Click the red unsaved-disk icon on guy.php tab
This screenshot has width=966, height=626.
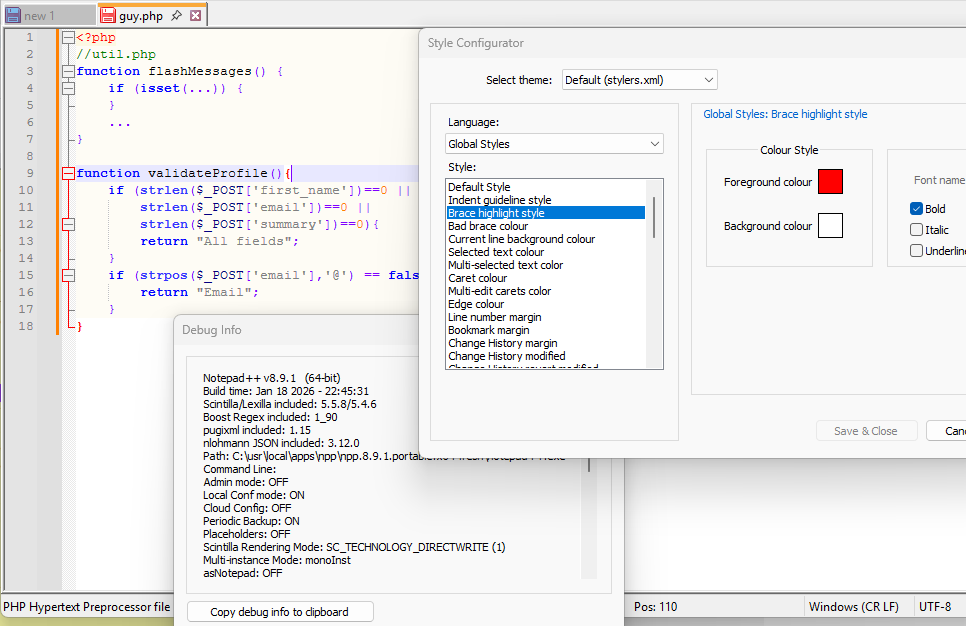(x=107, y=16)
